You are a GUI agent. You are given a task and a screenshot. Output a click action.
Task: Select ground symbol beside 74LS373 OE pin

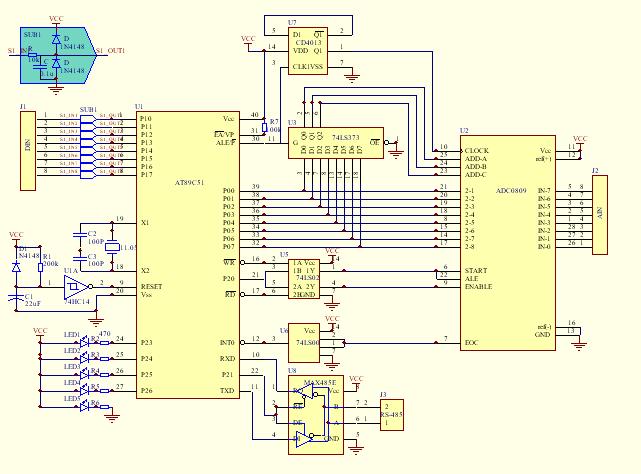(x=396, y=153)
